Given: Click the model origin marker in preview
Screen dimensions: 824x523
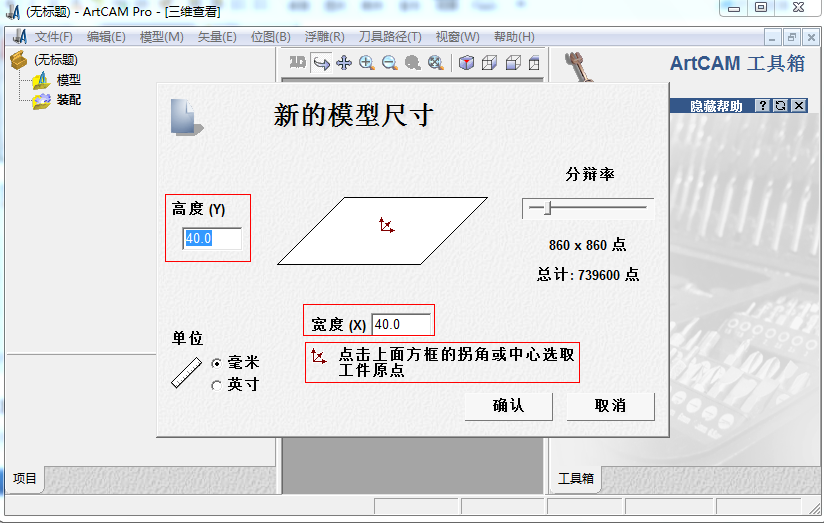Looking at the screenshot, I should pyautogui.click(x=386, y=225).
